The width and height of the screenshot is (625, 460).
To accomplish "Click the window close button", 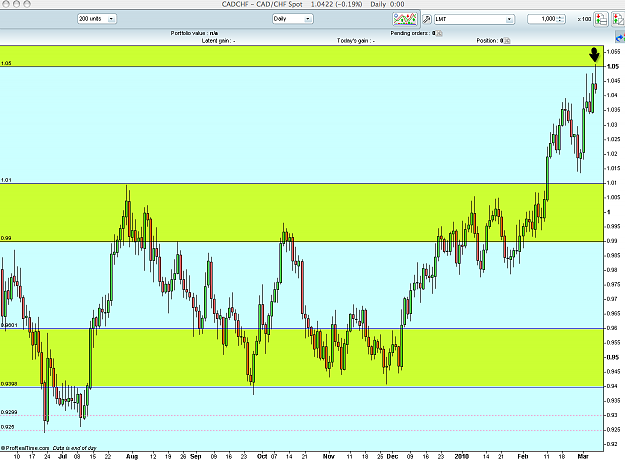I will (x=6, y=4).
